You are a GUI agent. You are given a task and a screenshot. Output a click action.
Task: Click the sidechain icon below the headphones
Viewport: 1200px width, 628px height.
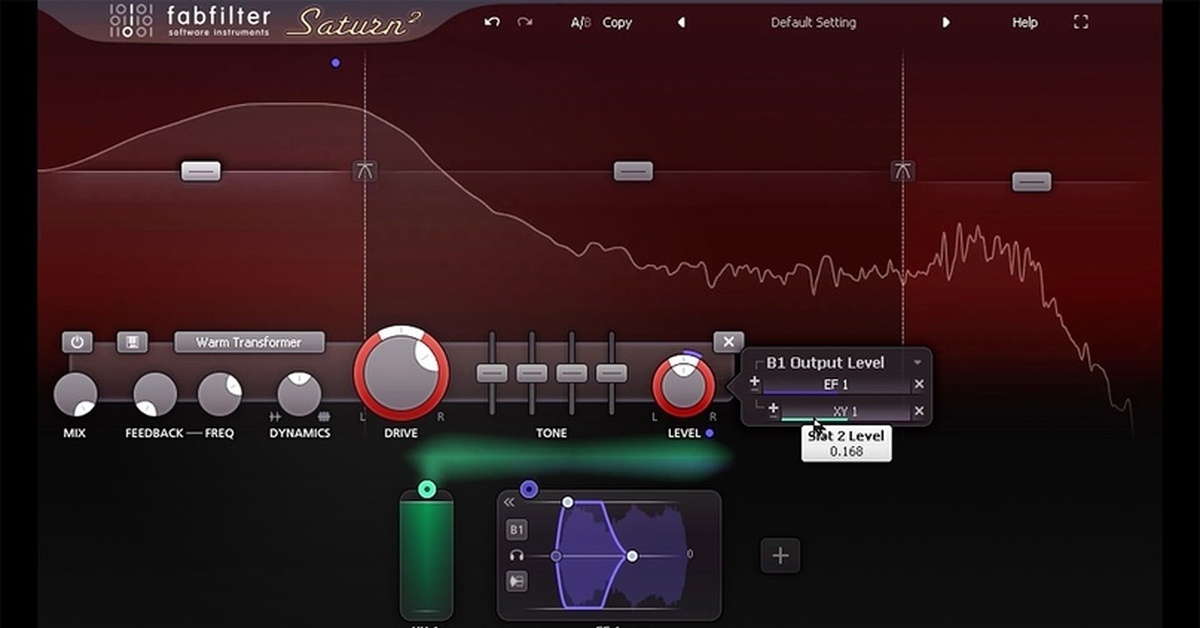click(x=517, y=581)
